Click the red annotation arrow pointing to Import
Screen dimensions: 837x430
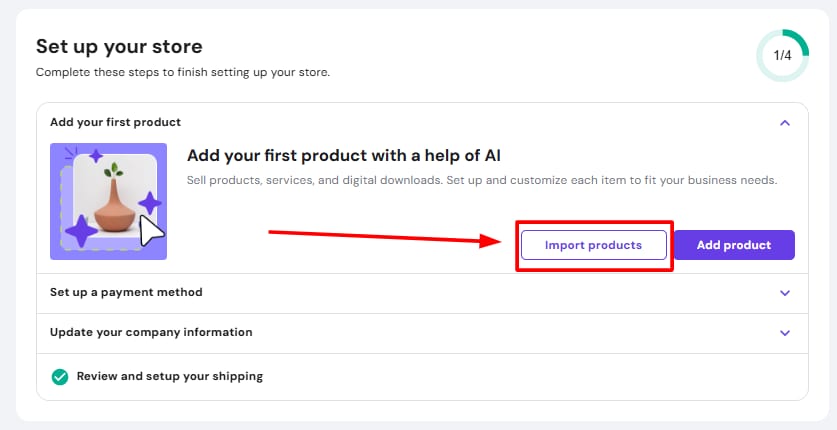390,237
